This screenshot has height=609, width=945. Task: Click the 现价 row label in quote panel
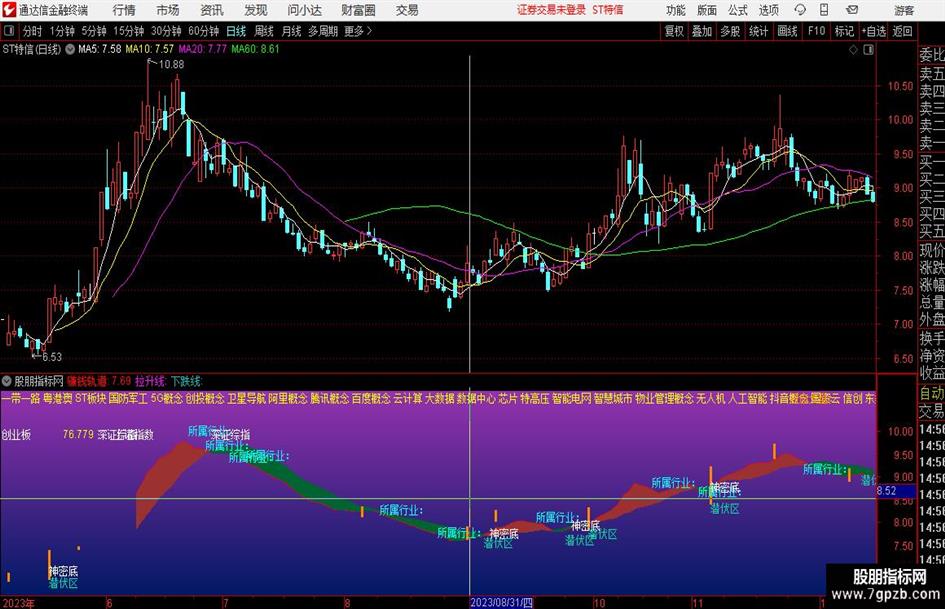932,250
